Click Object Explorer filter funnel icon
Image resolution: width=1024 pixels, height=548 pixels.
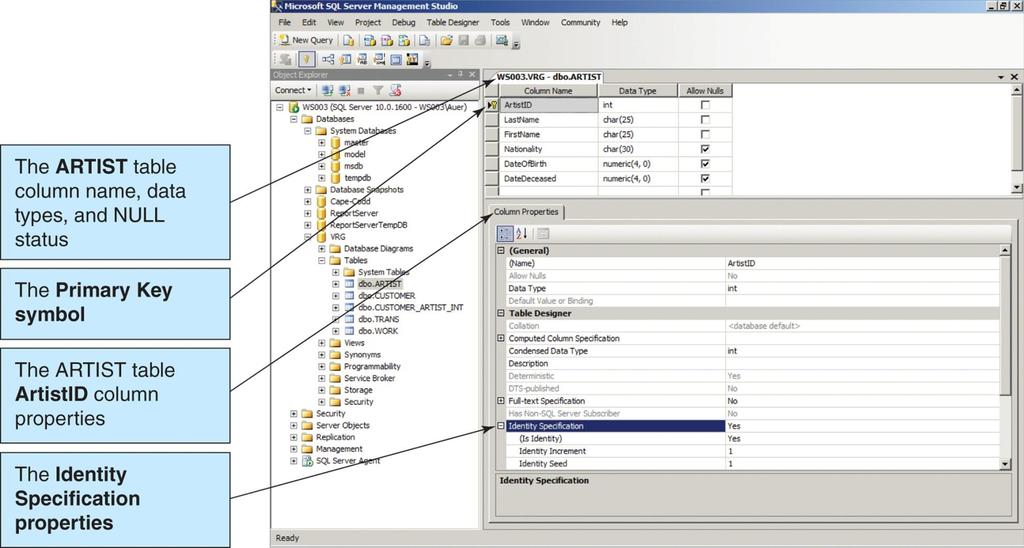[377, 90]
